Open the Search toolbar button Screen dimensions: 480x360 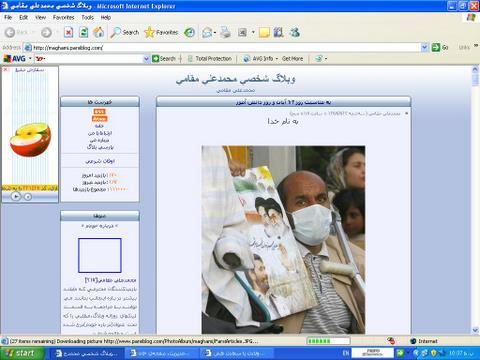(x=125, y=32)
